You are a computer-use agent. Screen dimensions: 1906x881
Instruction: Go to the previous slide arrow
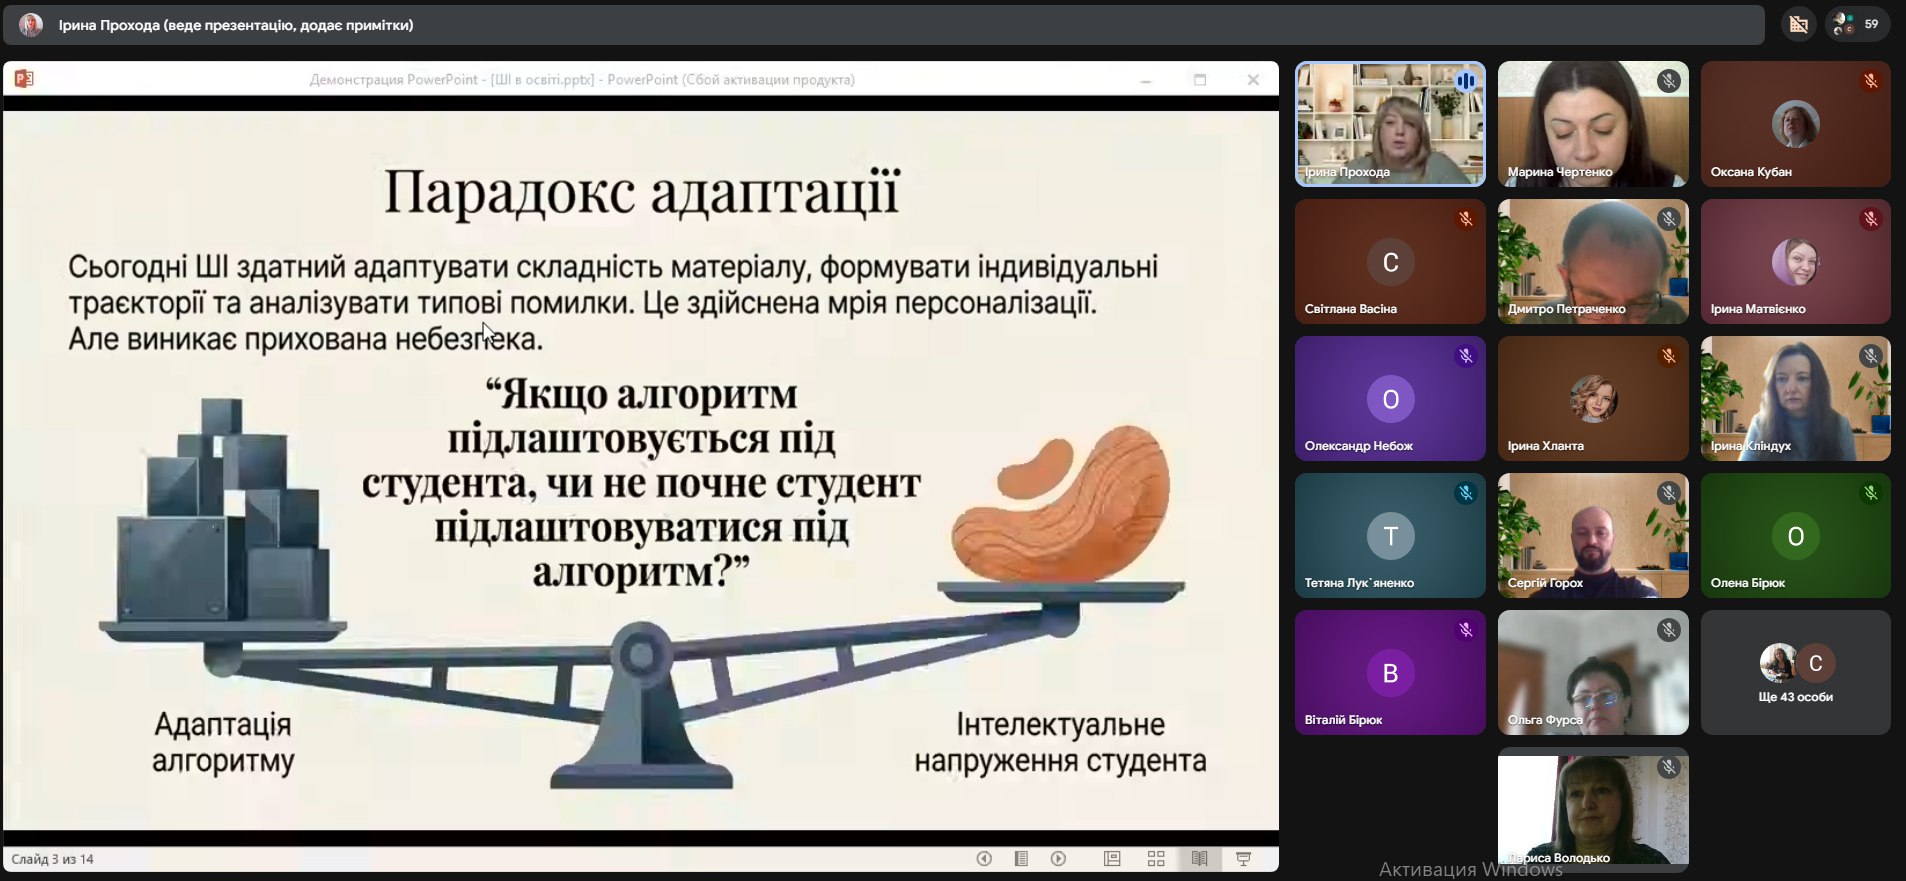[x=984, y=859]
